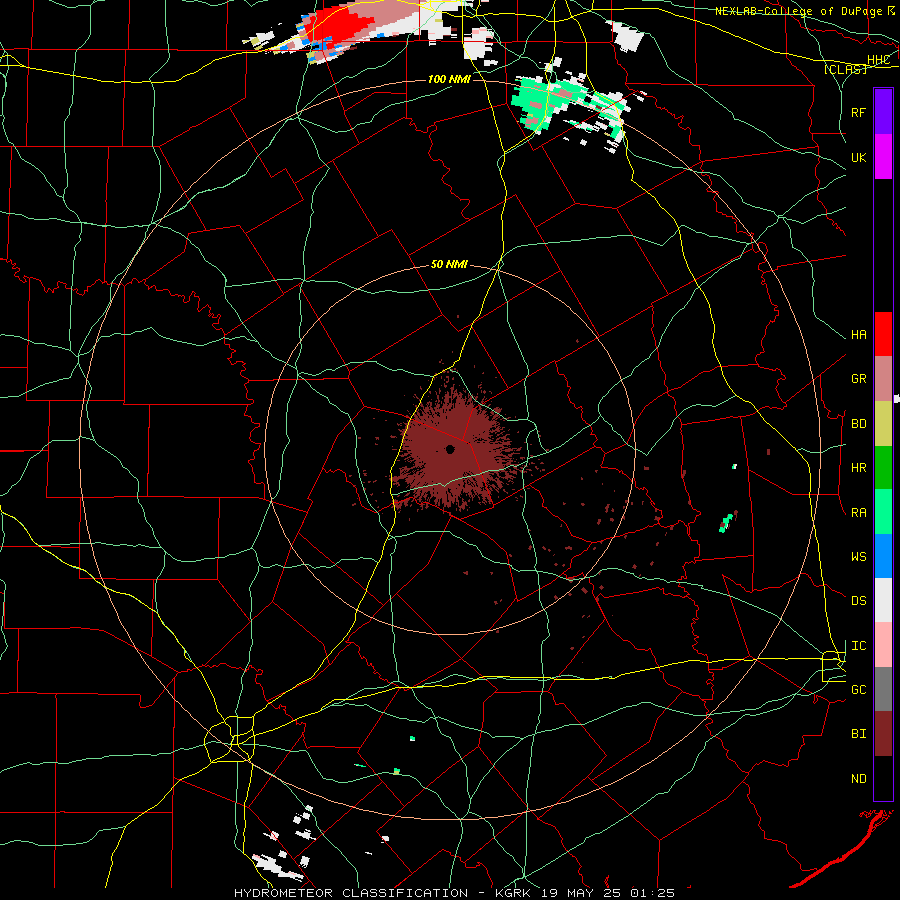The width and height of the screenshot is (900, 900).
Task: Pick the light green RA legend swatch
Action: pyautogui.click(x=883, y=512)
